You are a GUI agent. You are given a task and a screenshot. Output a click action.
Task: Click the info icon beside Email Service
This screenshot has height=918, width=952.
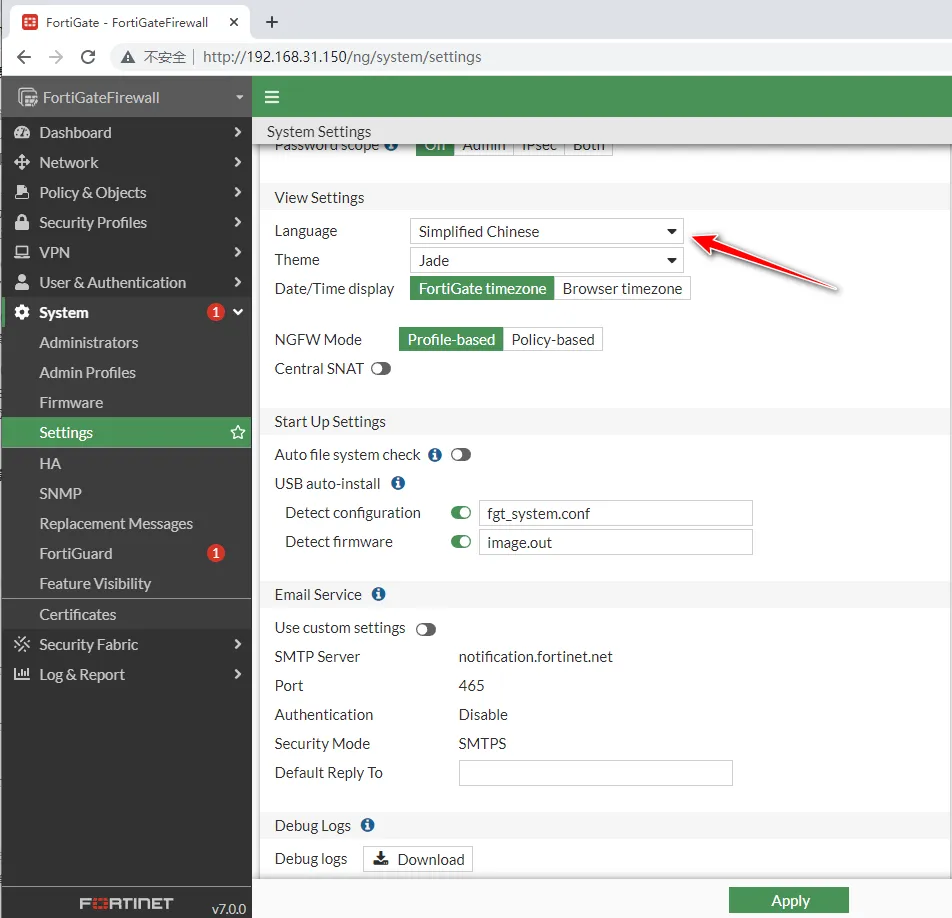pyautogui.click(x=378, y=594)
